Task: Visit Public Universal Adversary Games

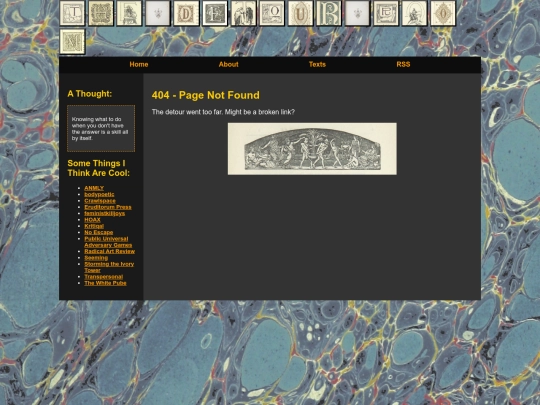Action: coord(108,242)
